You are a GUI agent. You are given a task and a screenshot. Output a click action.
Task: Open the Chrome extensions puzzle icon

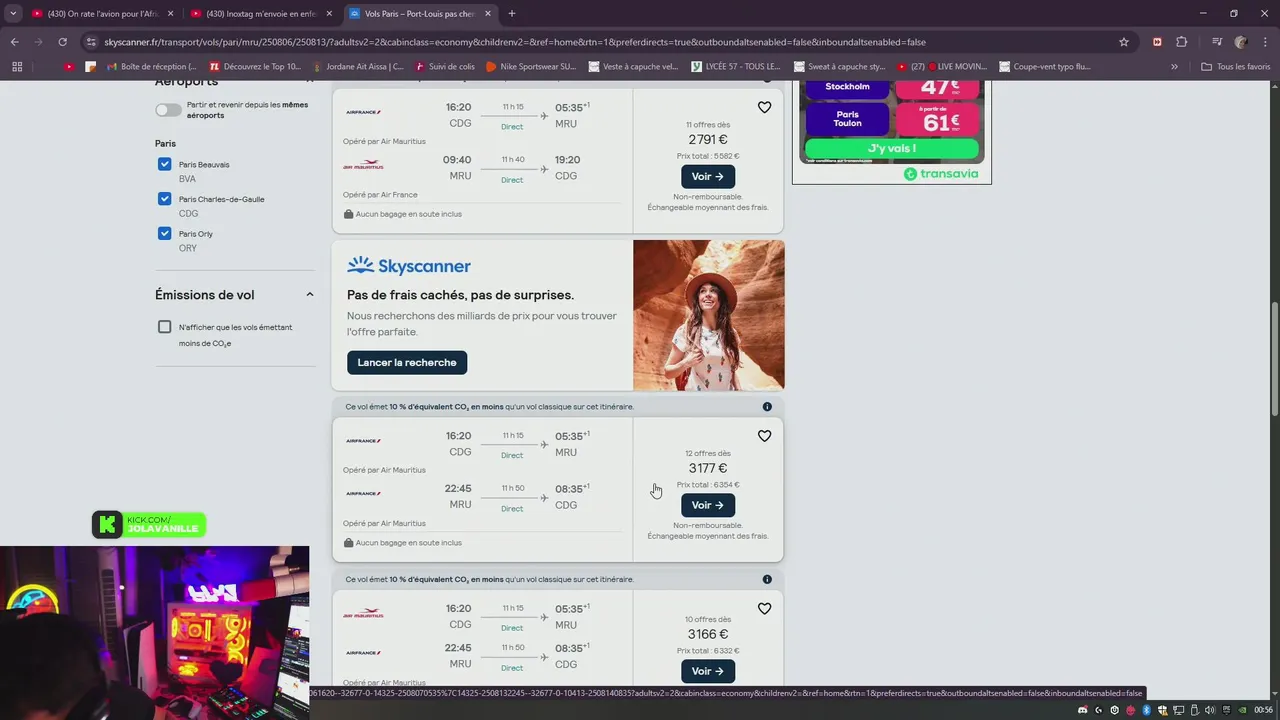pos(1181,42)
